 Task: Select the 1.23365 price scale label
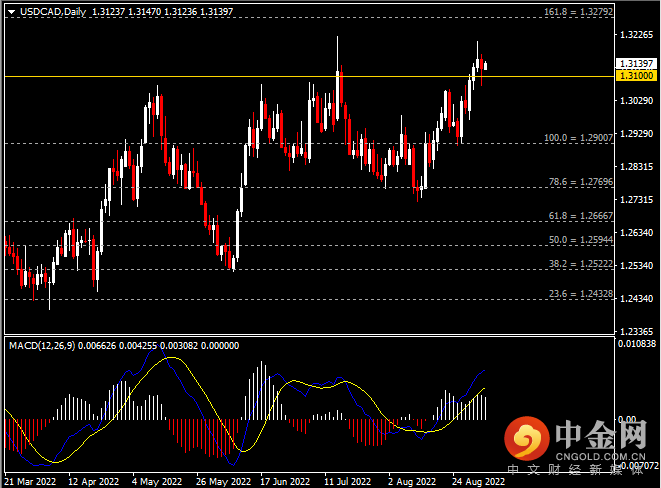point(637,332)
